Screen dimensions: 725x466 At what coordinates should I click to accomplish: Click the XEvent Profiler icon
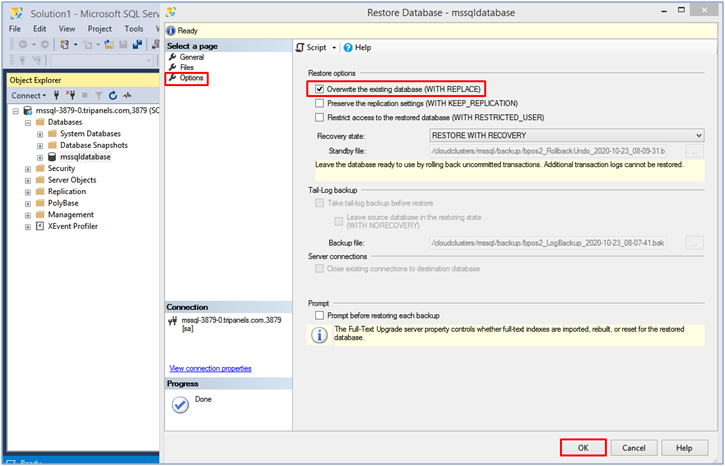tap(40, 226)
